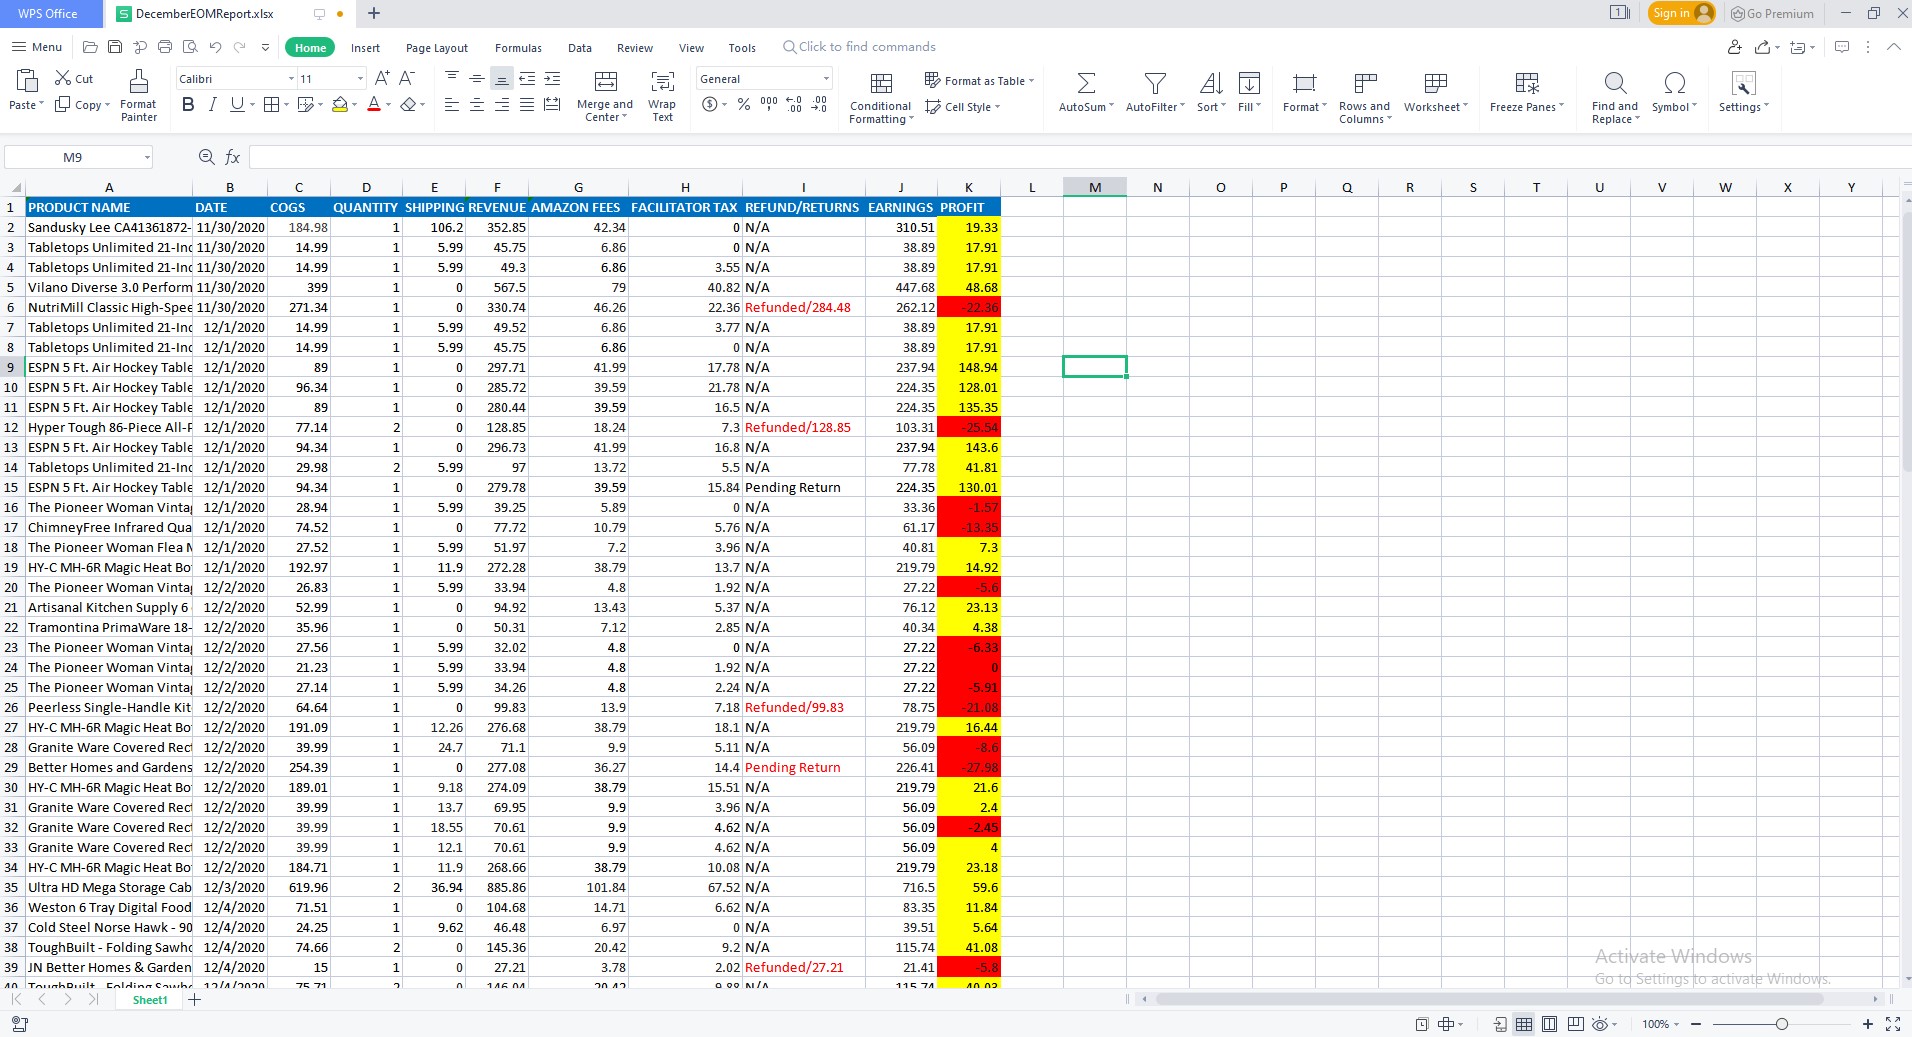Image resolution: width=1912 pixels, height=1037 pixels.
Task: Click into the formula bar input
Action: tap(1080, 157)
